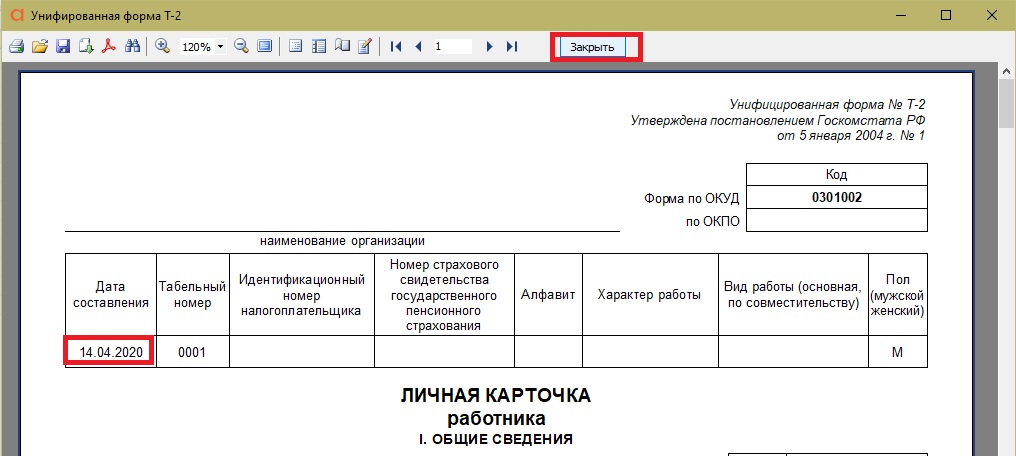Viewport: 1016px width, 456px height.
Task: Click the Унифицированная форма № Т-2 line
Action: coord(829,105)
